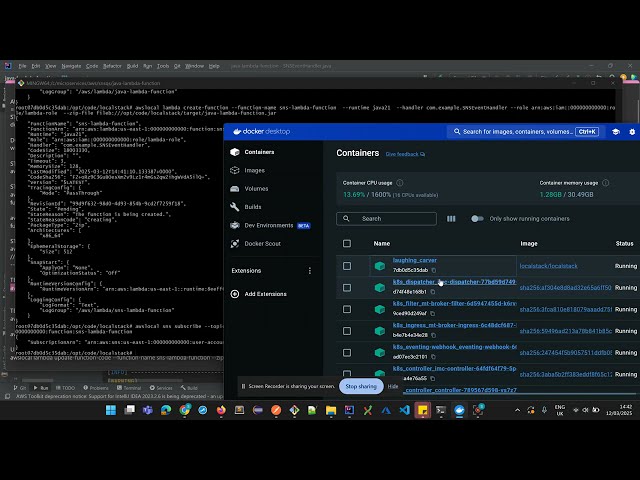This screenshot has height=480, width=640.
Task: Open the File menu in IntelliJ
Action: tap(22, 66)
